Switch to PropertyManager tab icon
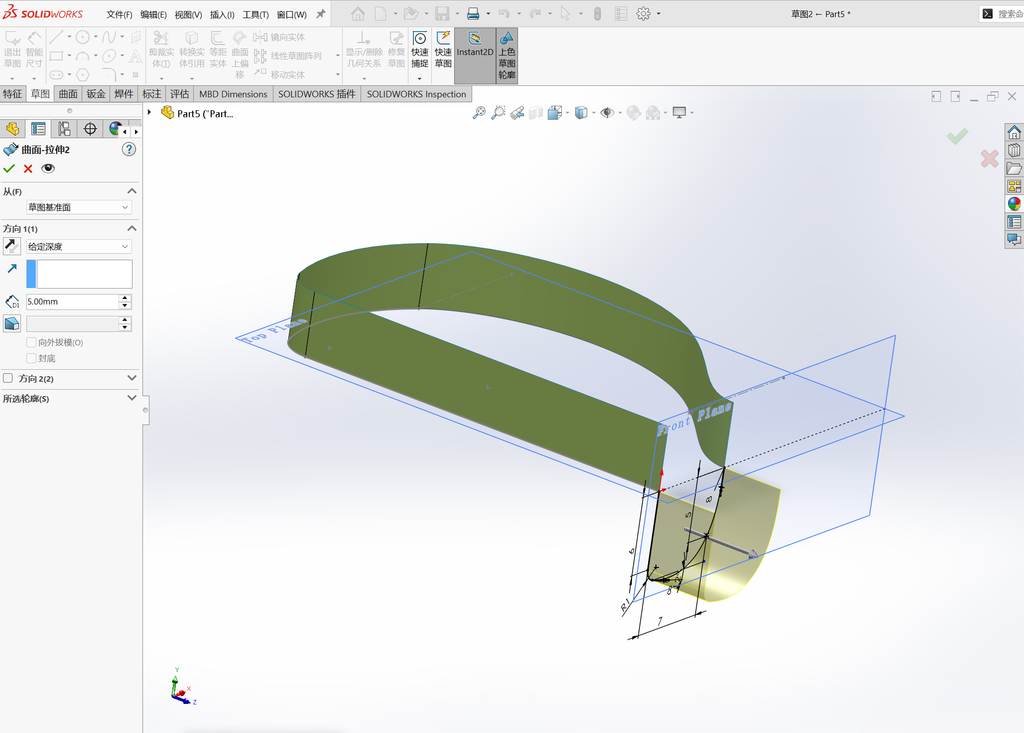The width and height of the screenshot is (1024, 733). tap(39, 129)
